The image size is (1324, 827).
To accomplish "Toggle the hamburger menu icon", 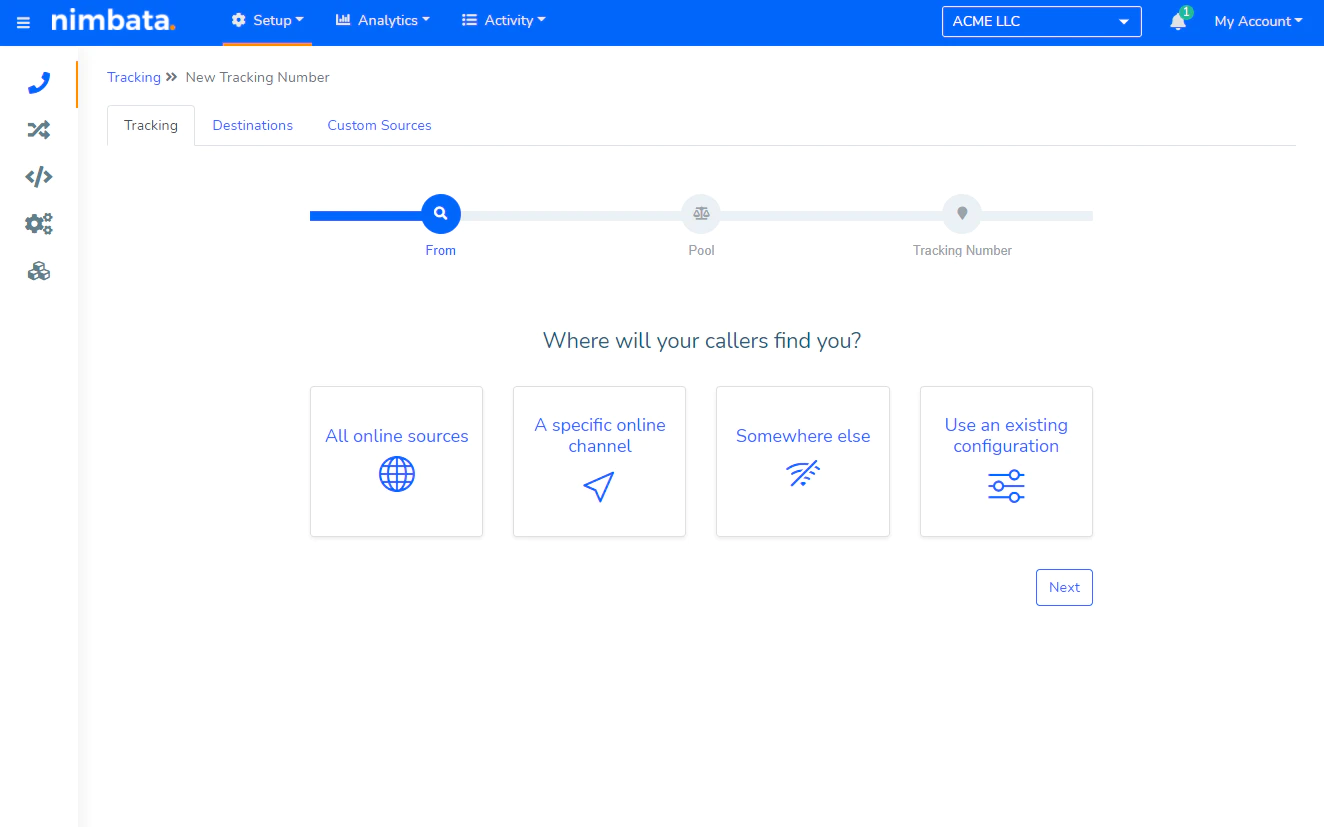I will click(23, 22).
